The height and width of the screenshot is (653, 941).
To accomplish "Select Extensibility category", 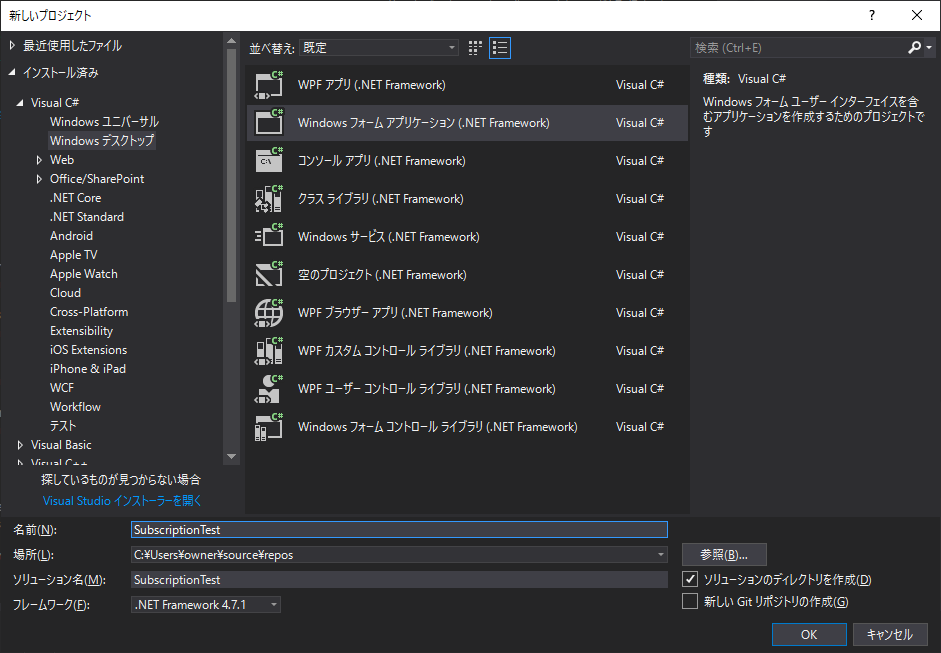I will point(82,331).
